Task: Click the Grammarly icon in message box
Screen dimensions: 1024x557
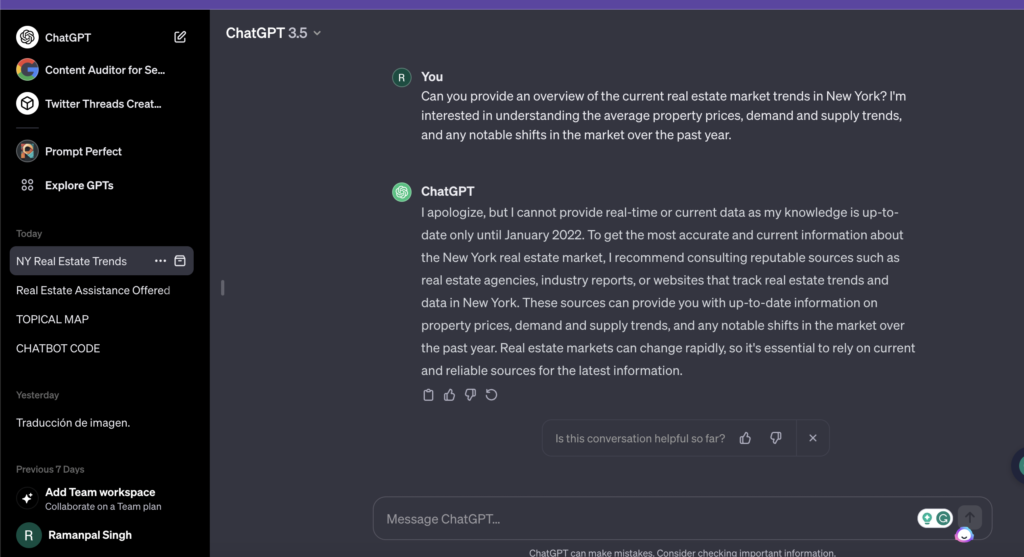Action: point(942,518)
